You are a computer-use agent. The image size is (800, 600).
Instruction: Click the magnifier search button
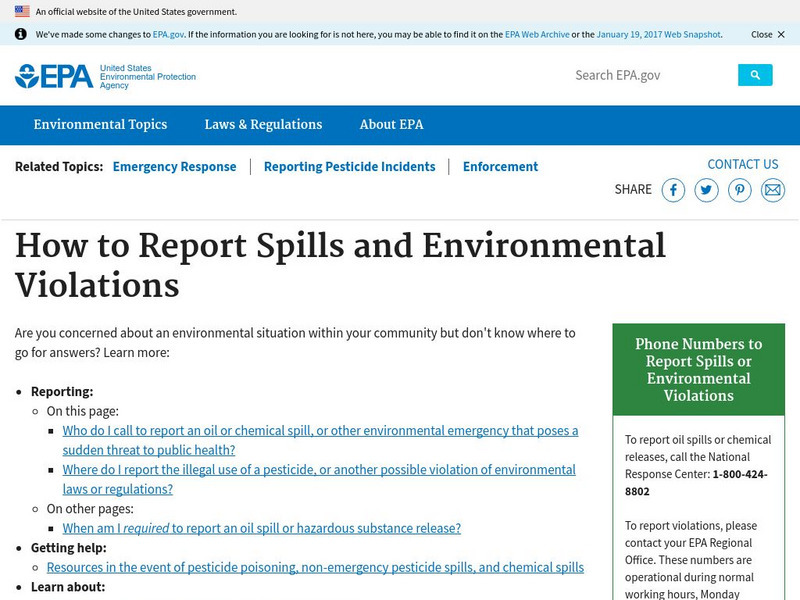[755, 75]
